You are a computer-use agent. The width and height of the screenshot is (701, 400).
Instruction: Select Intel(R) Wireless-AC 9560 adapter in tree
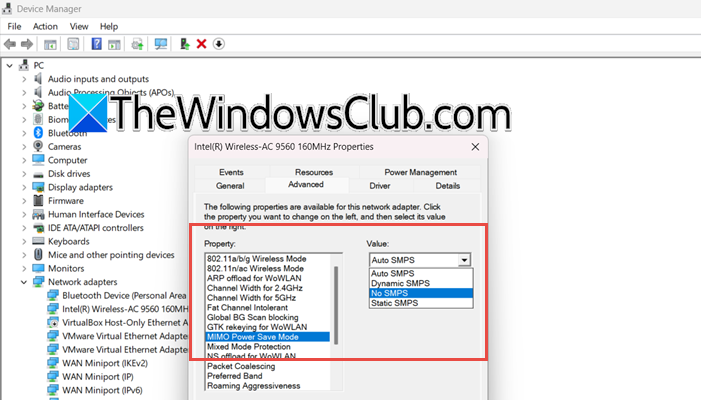tap(125, 309)
